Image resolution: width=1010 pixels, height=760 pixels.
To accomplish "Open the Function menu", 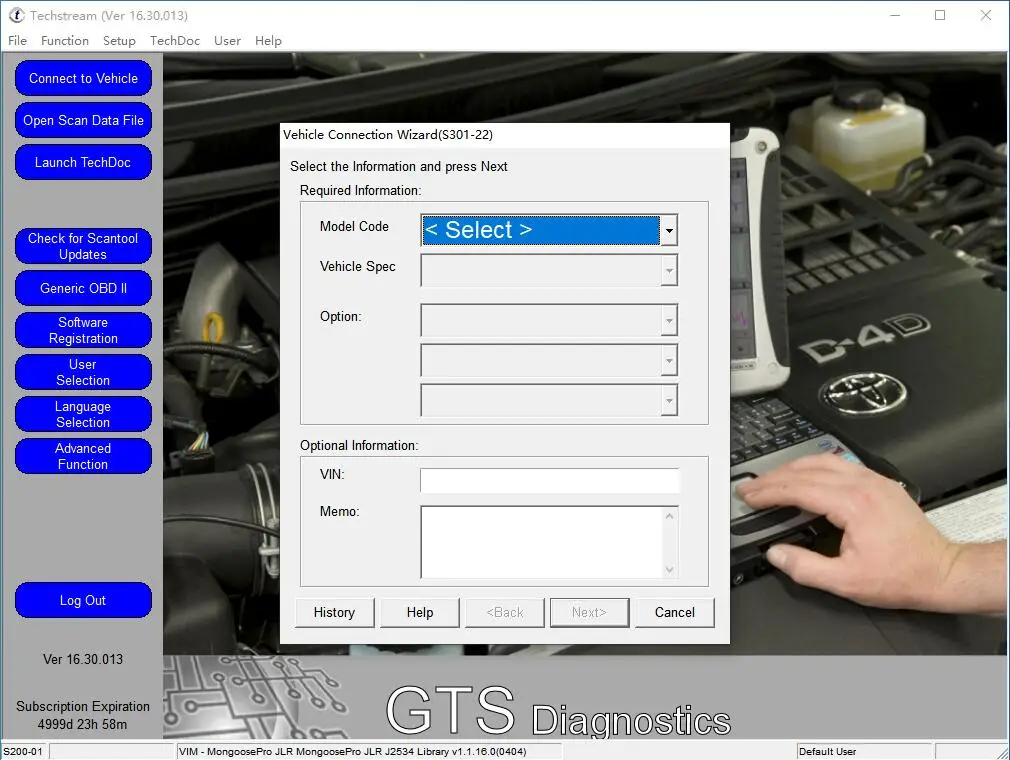I will pyautogui.click(x=64, y=41).
